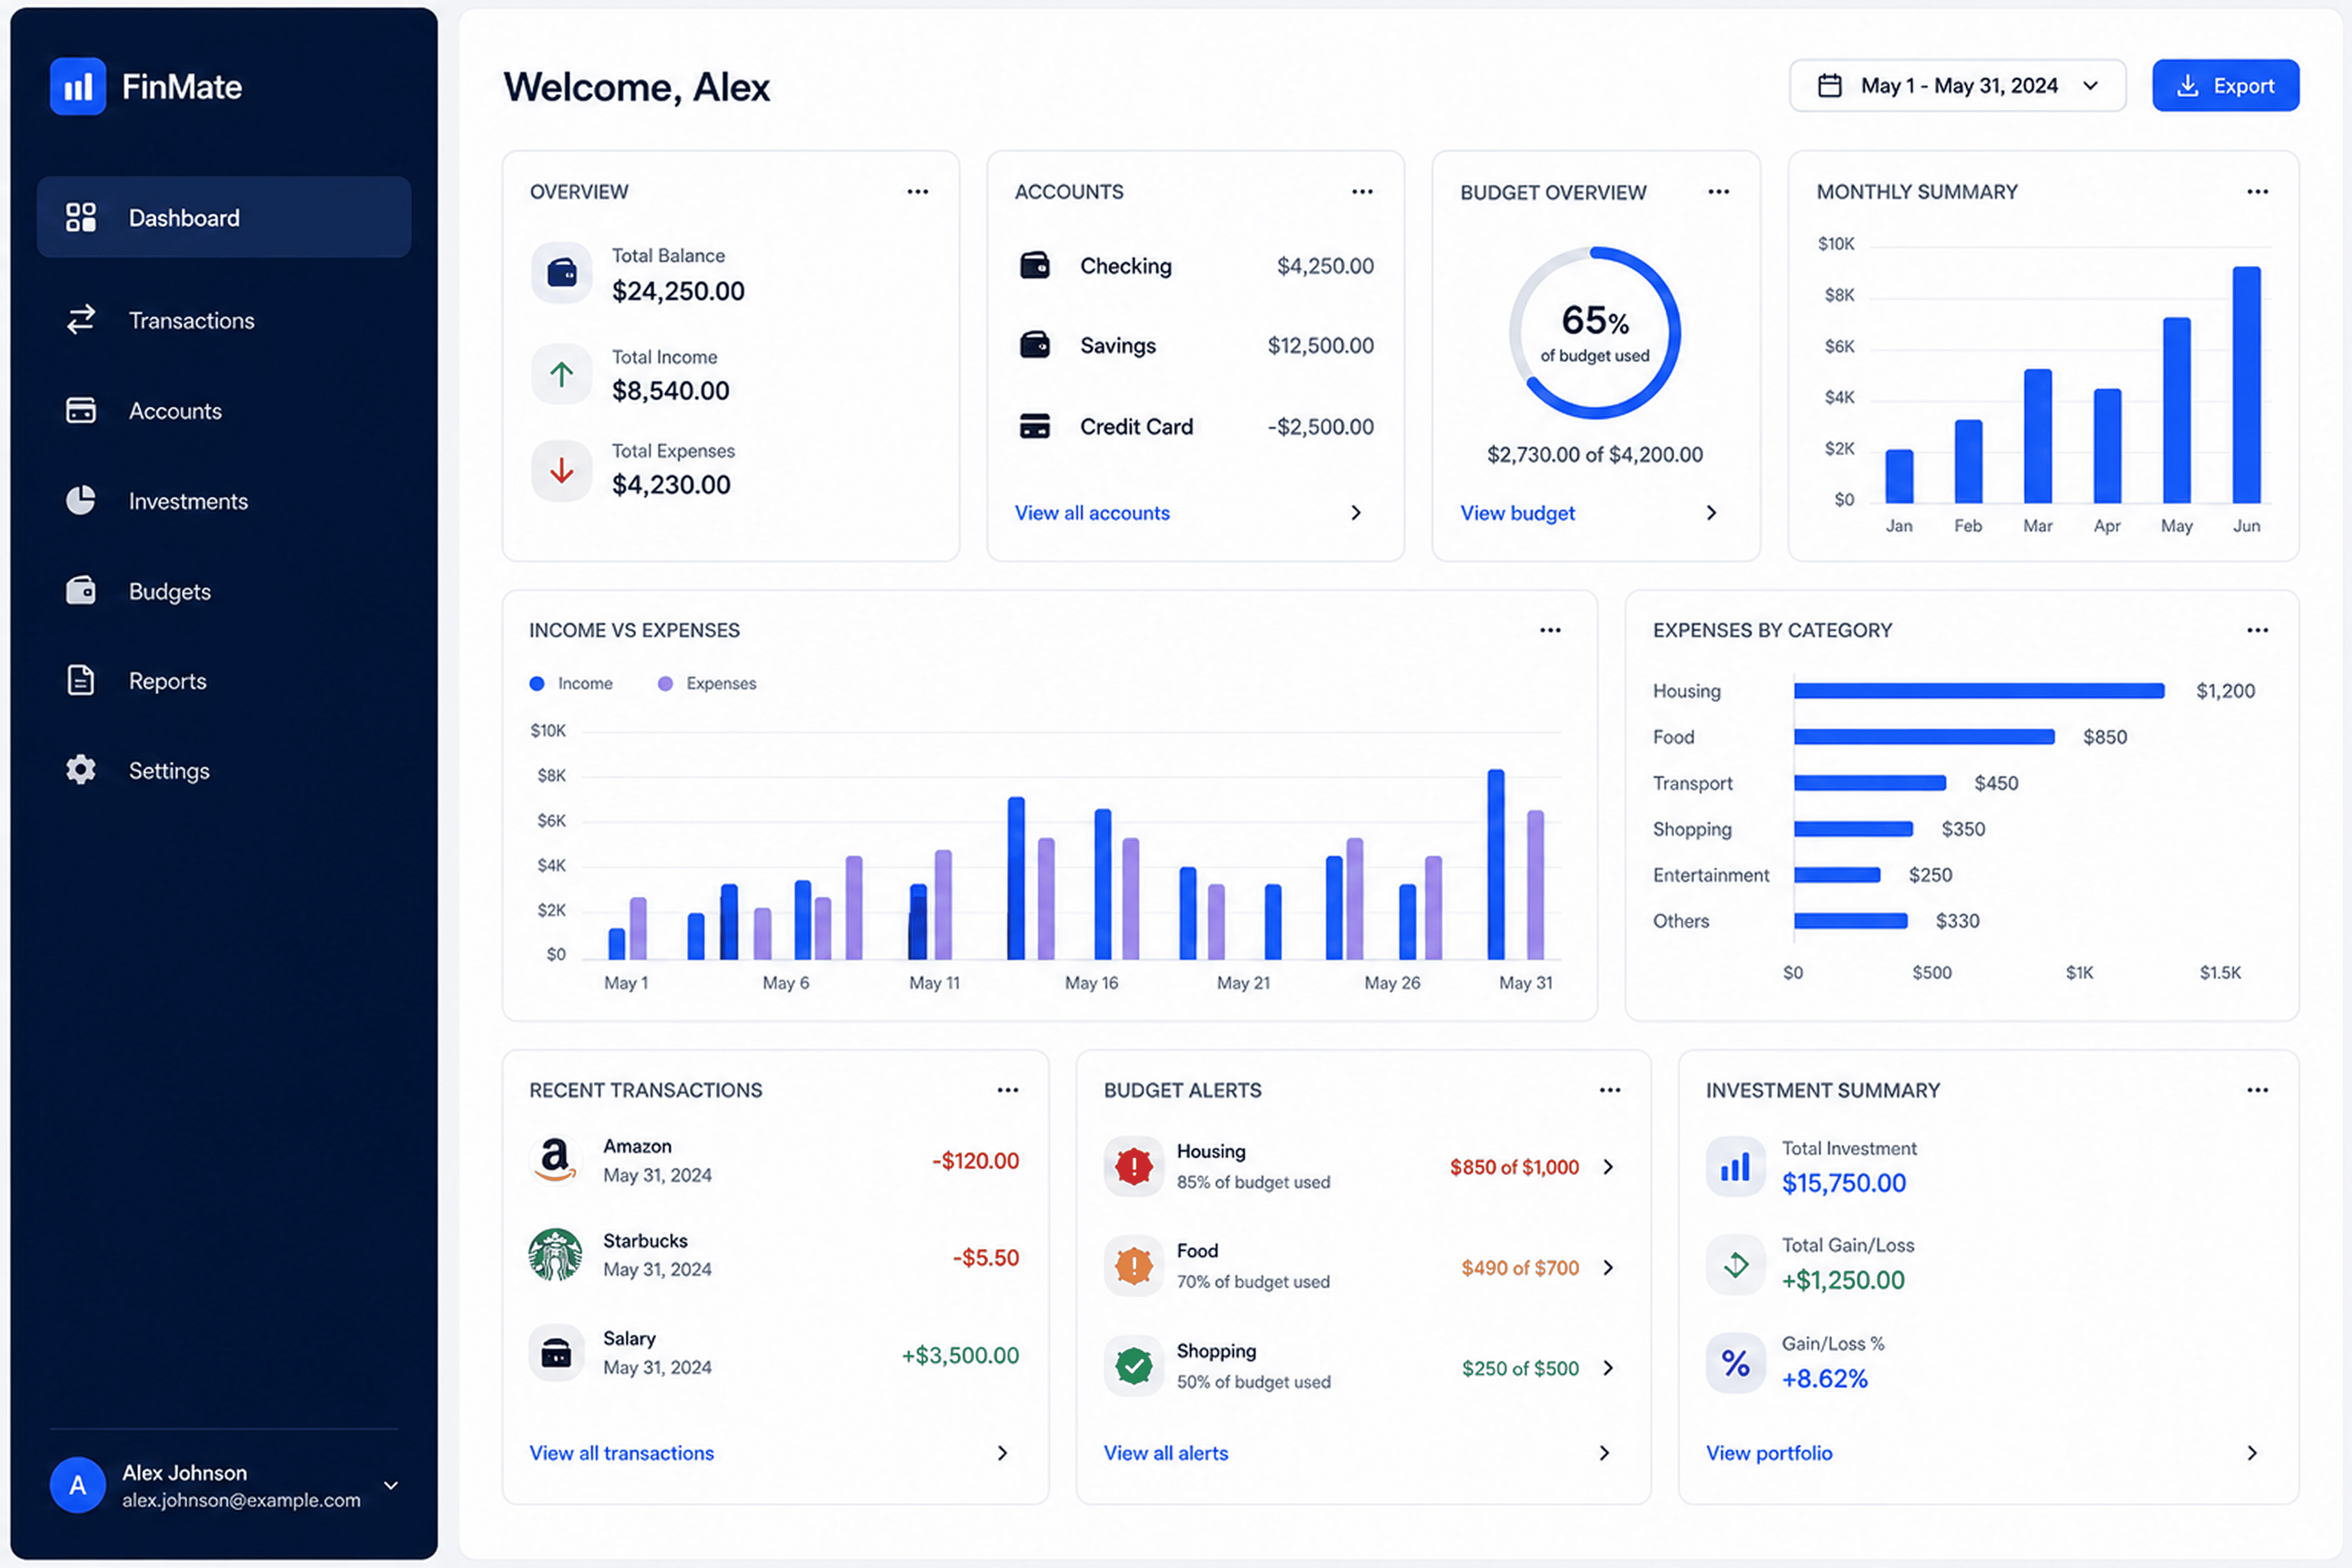Click the 65% budget used progress ring
The width and height of the screenshot is (2352, 1568).
(x=1594, y=333)
